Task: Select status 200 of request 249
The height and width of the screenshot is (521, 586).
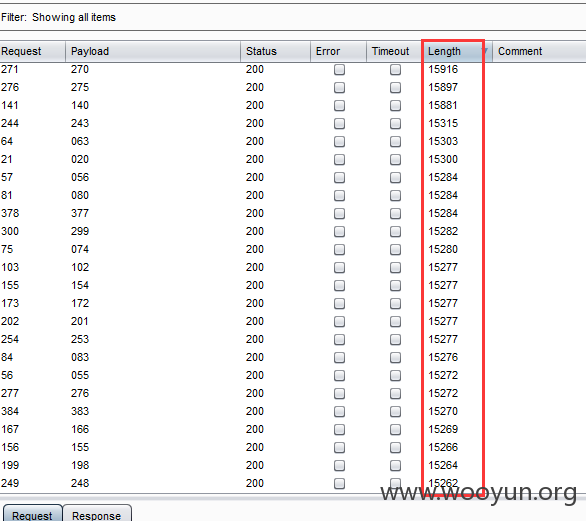Action: pos(255,483)
